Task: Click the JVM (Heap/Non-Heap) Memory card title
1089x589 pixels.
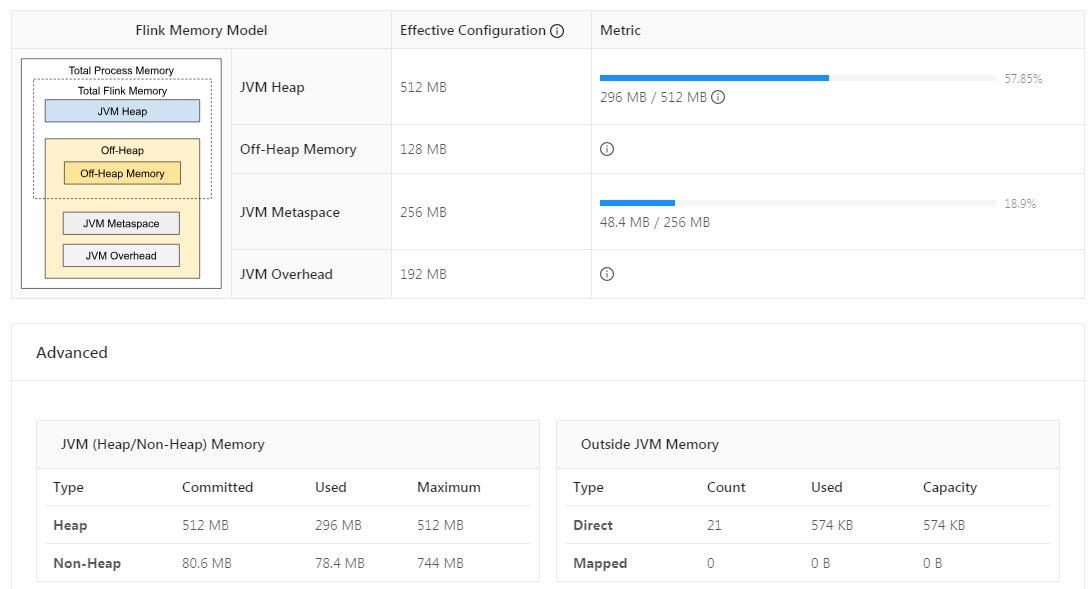Action: pos(163,445)
